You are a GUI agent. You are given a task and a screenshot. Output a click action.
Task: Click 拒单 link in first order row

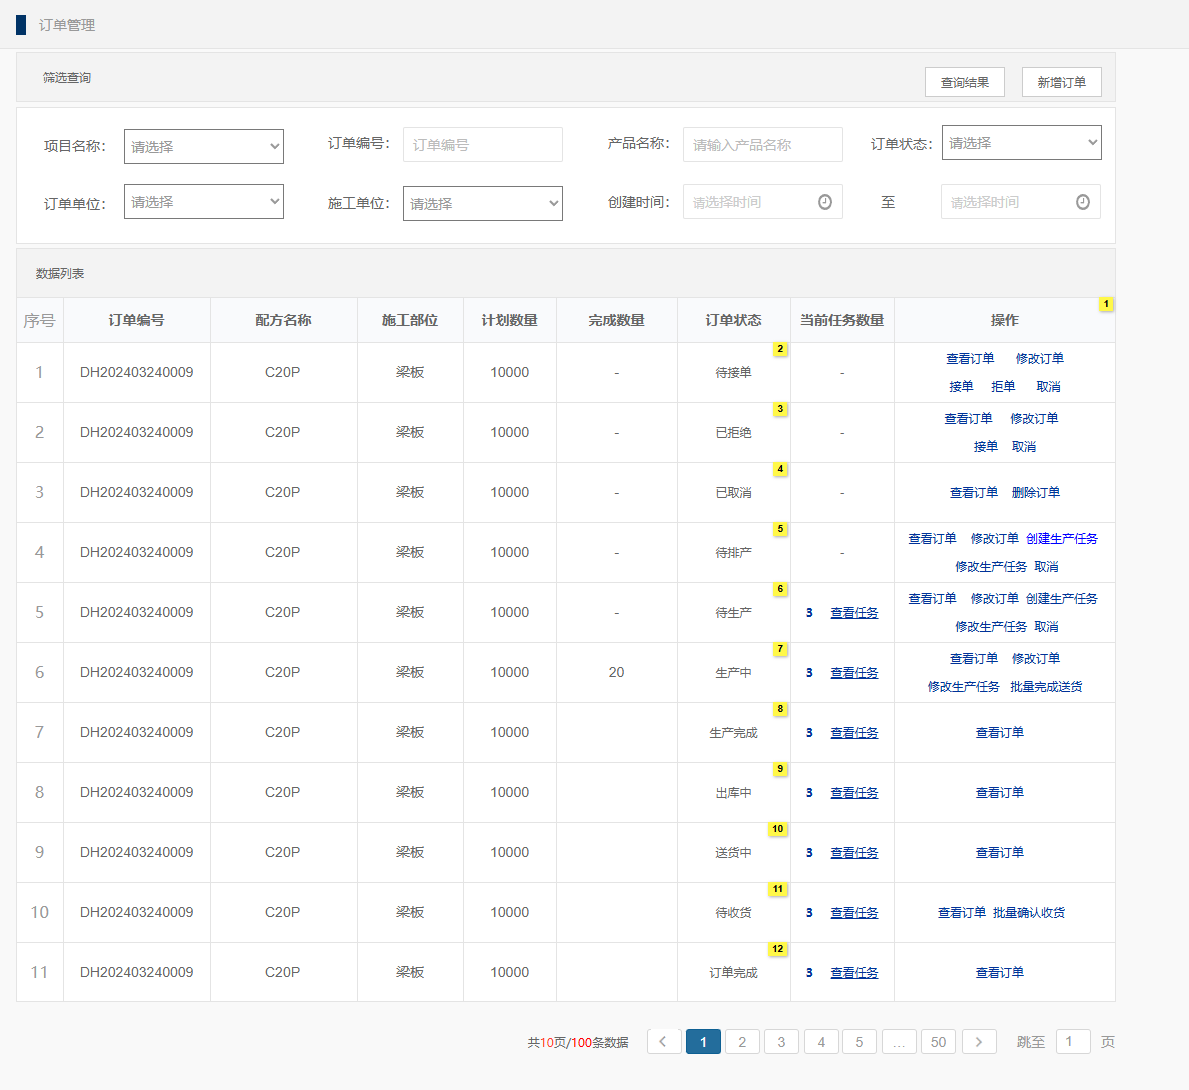click(x=1003, y=387)
